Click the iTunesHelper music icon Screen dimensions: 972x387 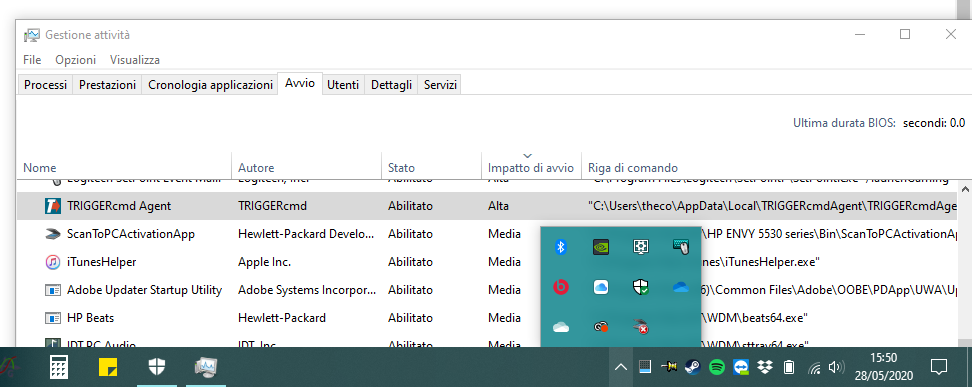coord(53,262)
